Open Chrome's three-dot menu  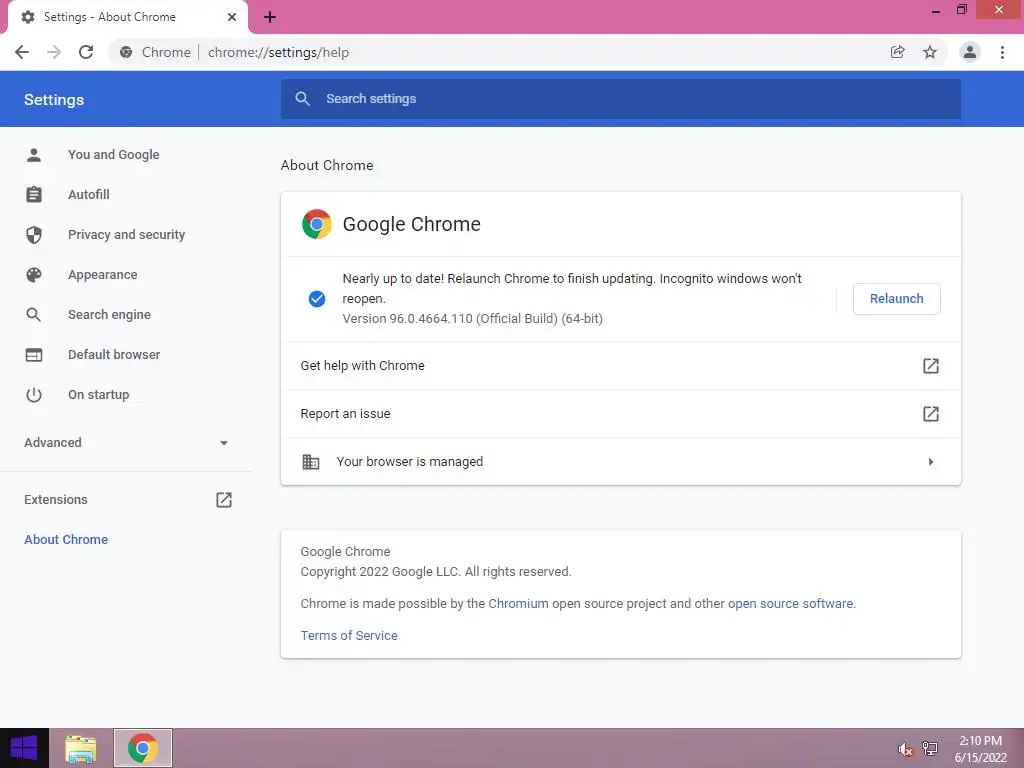click(1002, 52)
